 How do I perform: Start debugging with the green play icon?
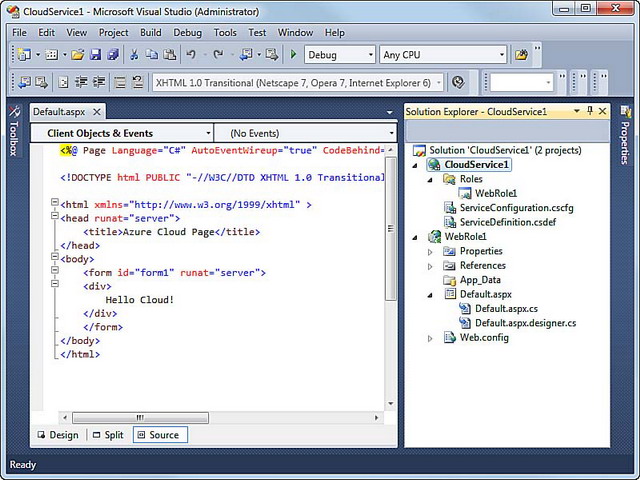click(293, 54)
